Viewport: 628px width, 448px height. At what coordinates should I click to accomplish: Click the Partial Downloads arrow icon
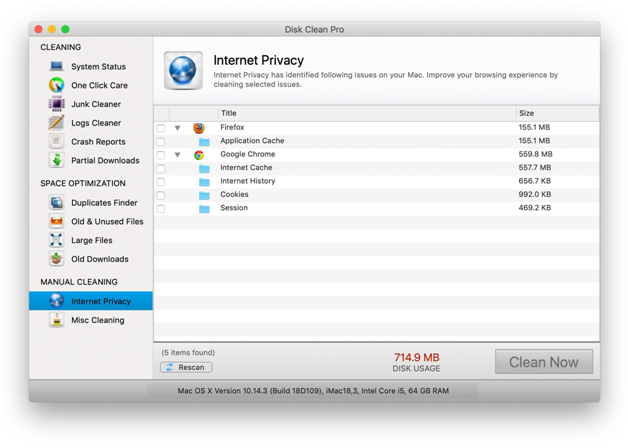coord(56,160)
